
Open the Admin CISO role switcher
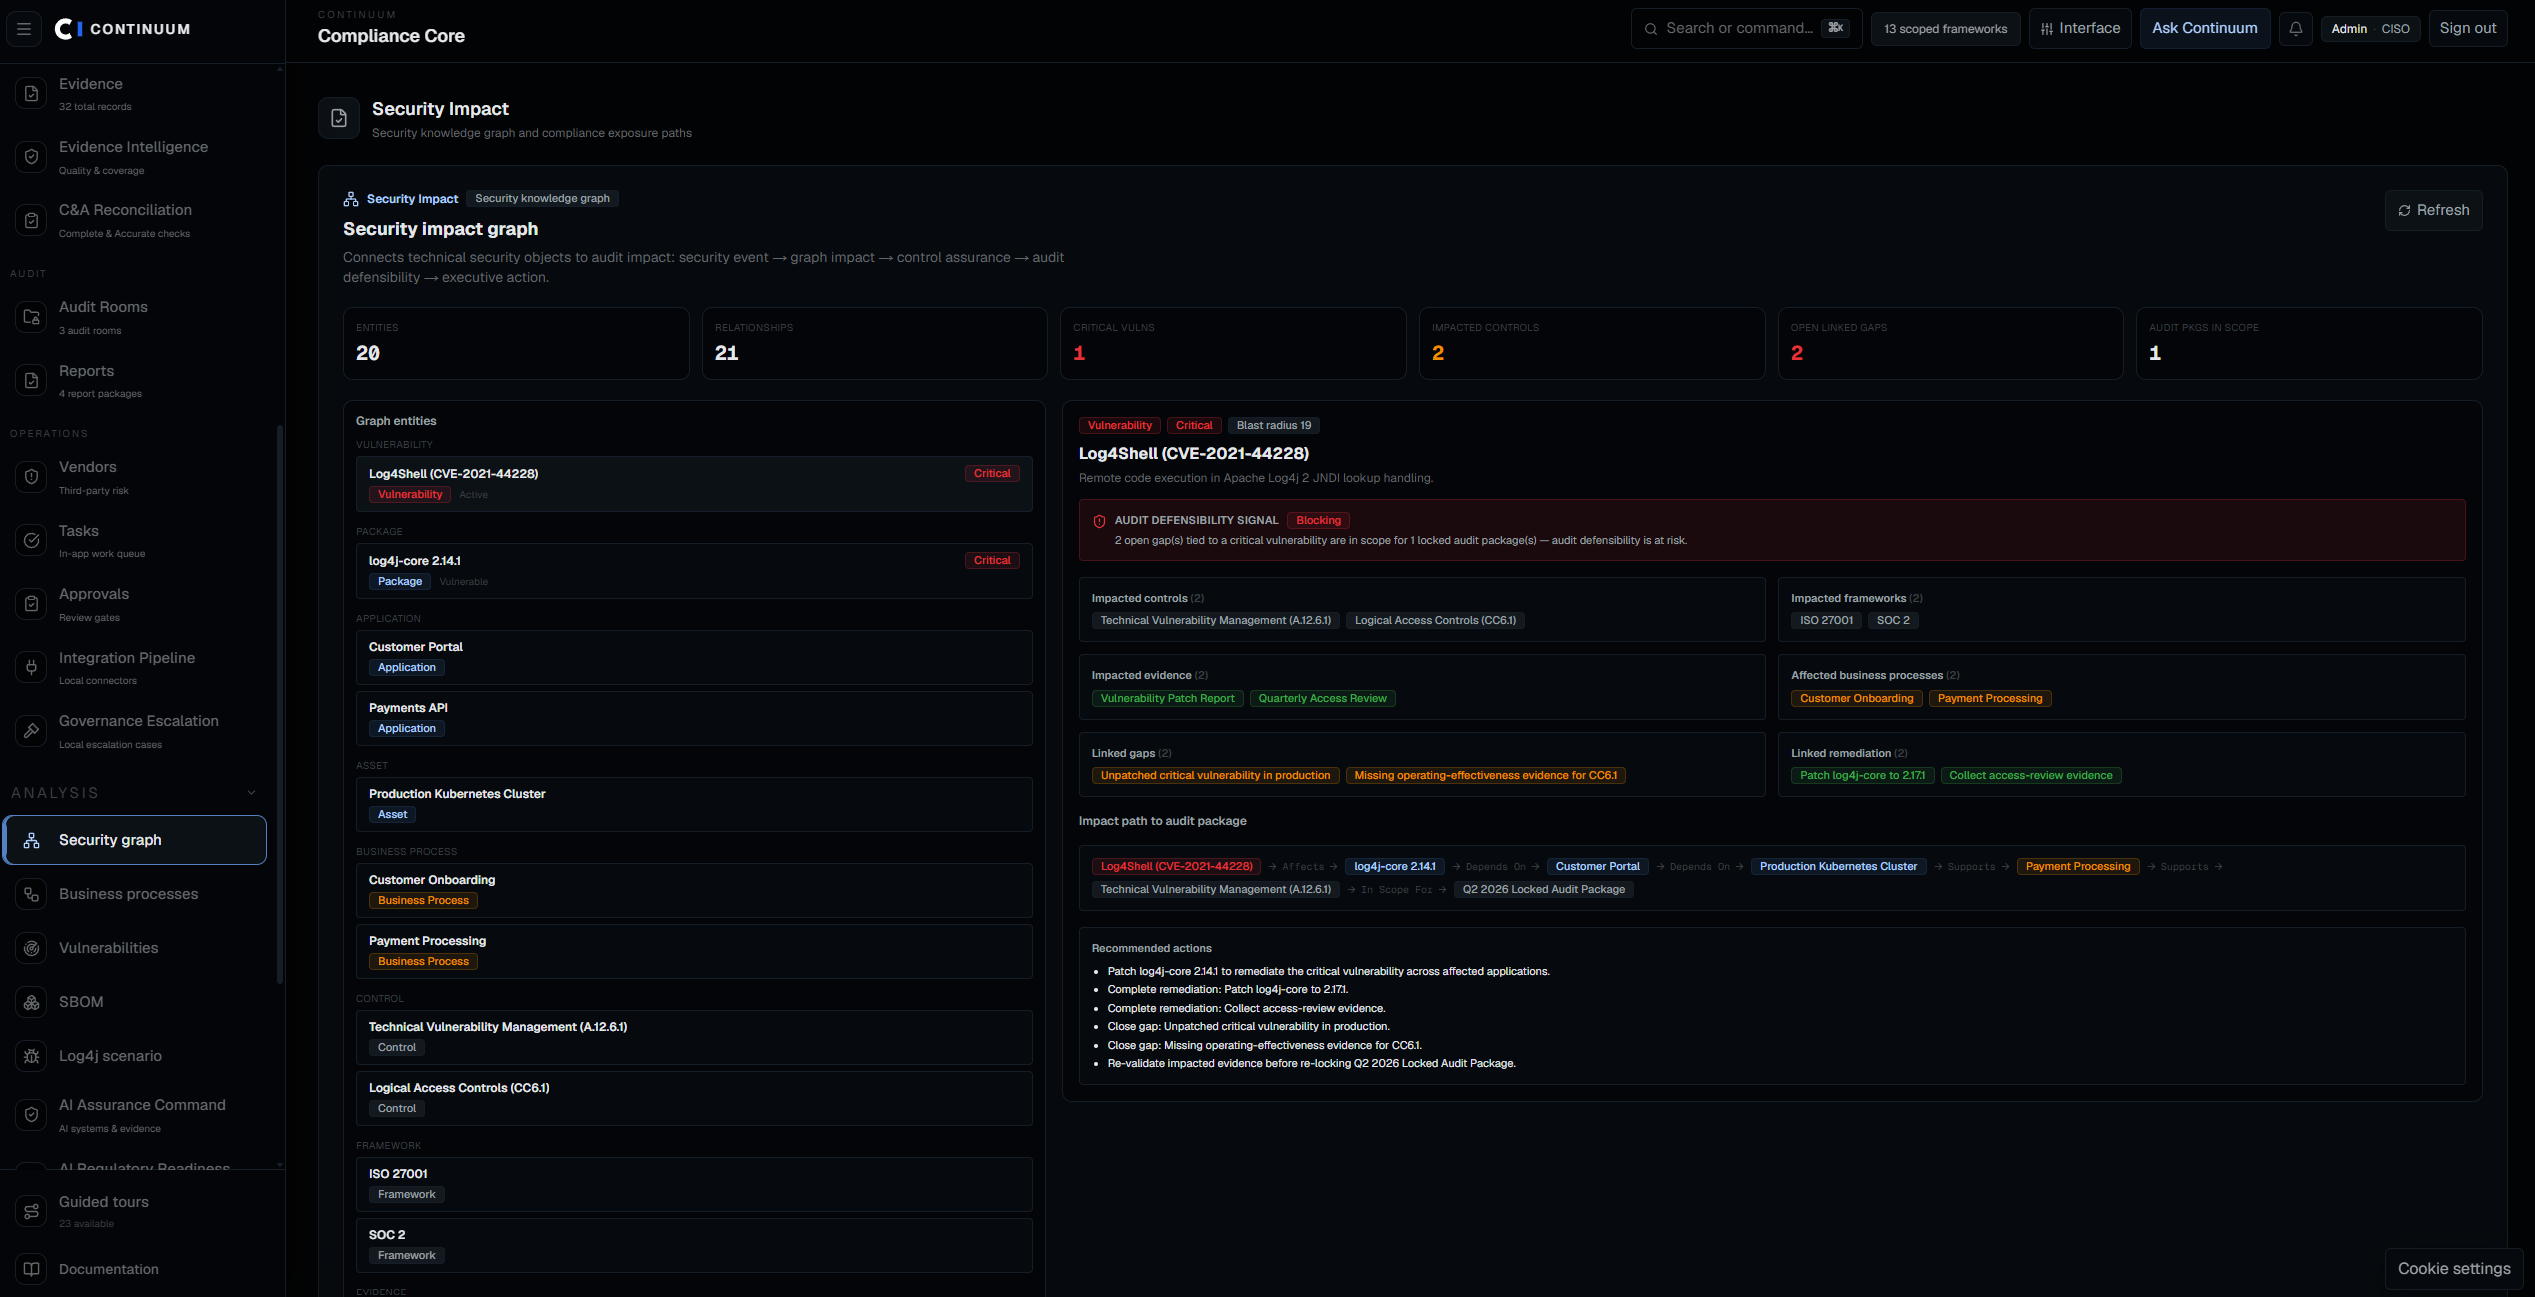(2370, 29)
